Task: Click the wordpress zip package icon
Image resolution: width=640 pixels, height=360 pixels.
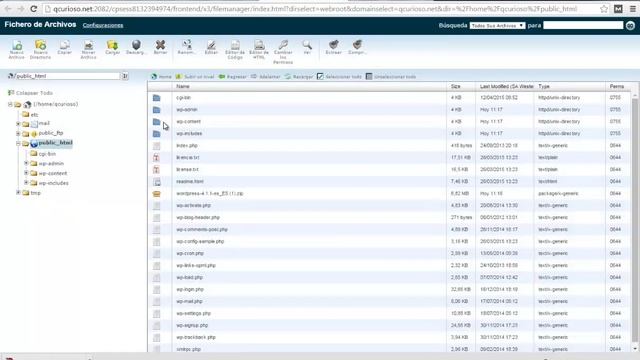Action: [156, 194]
